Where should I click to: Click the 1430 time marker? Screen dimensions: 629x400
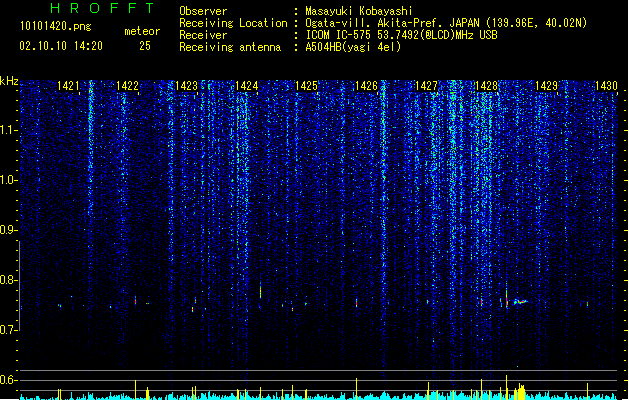click(606, 86)
